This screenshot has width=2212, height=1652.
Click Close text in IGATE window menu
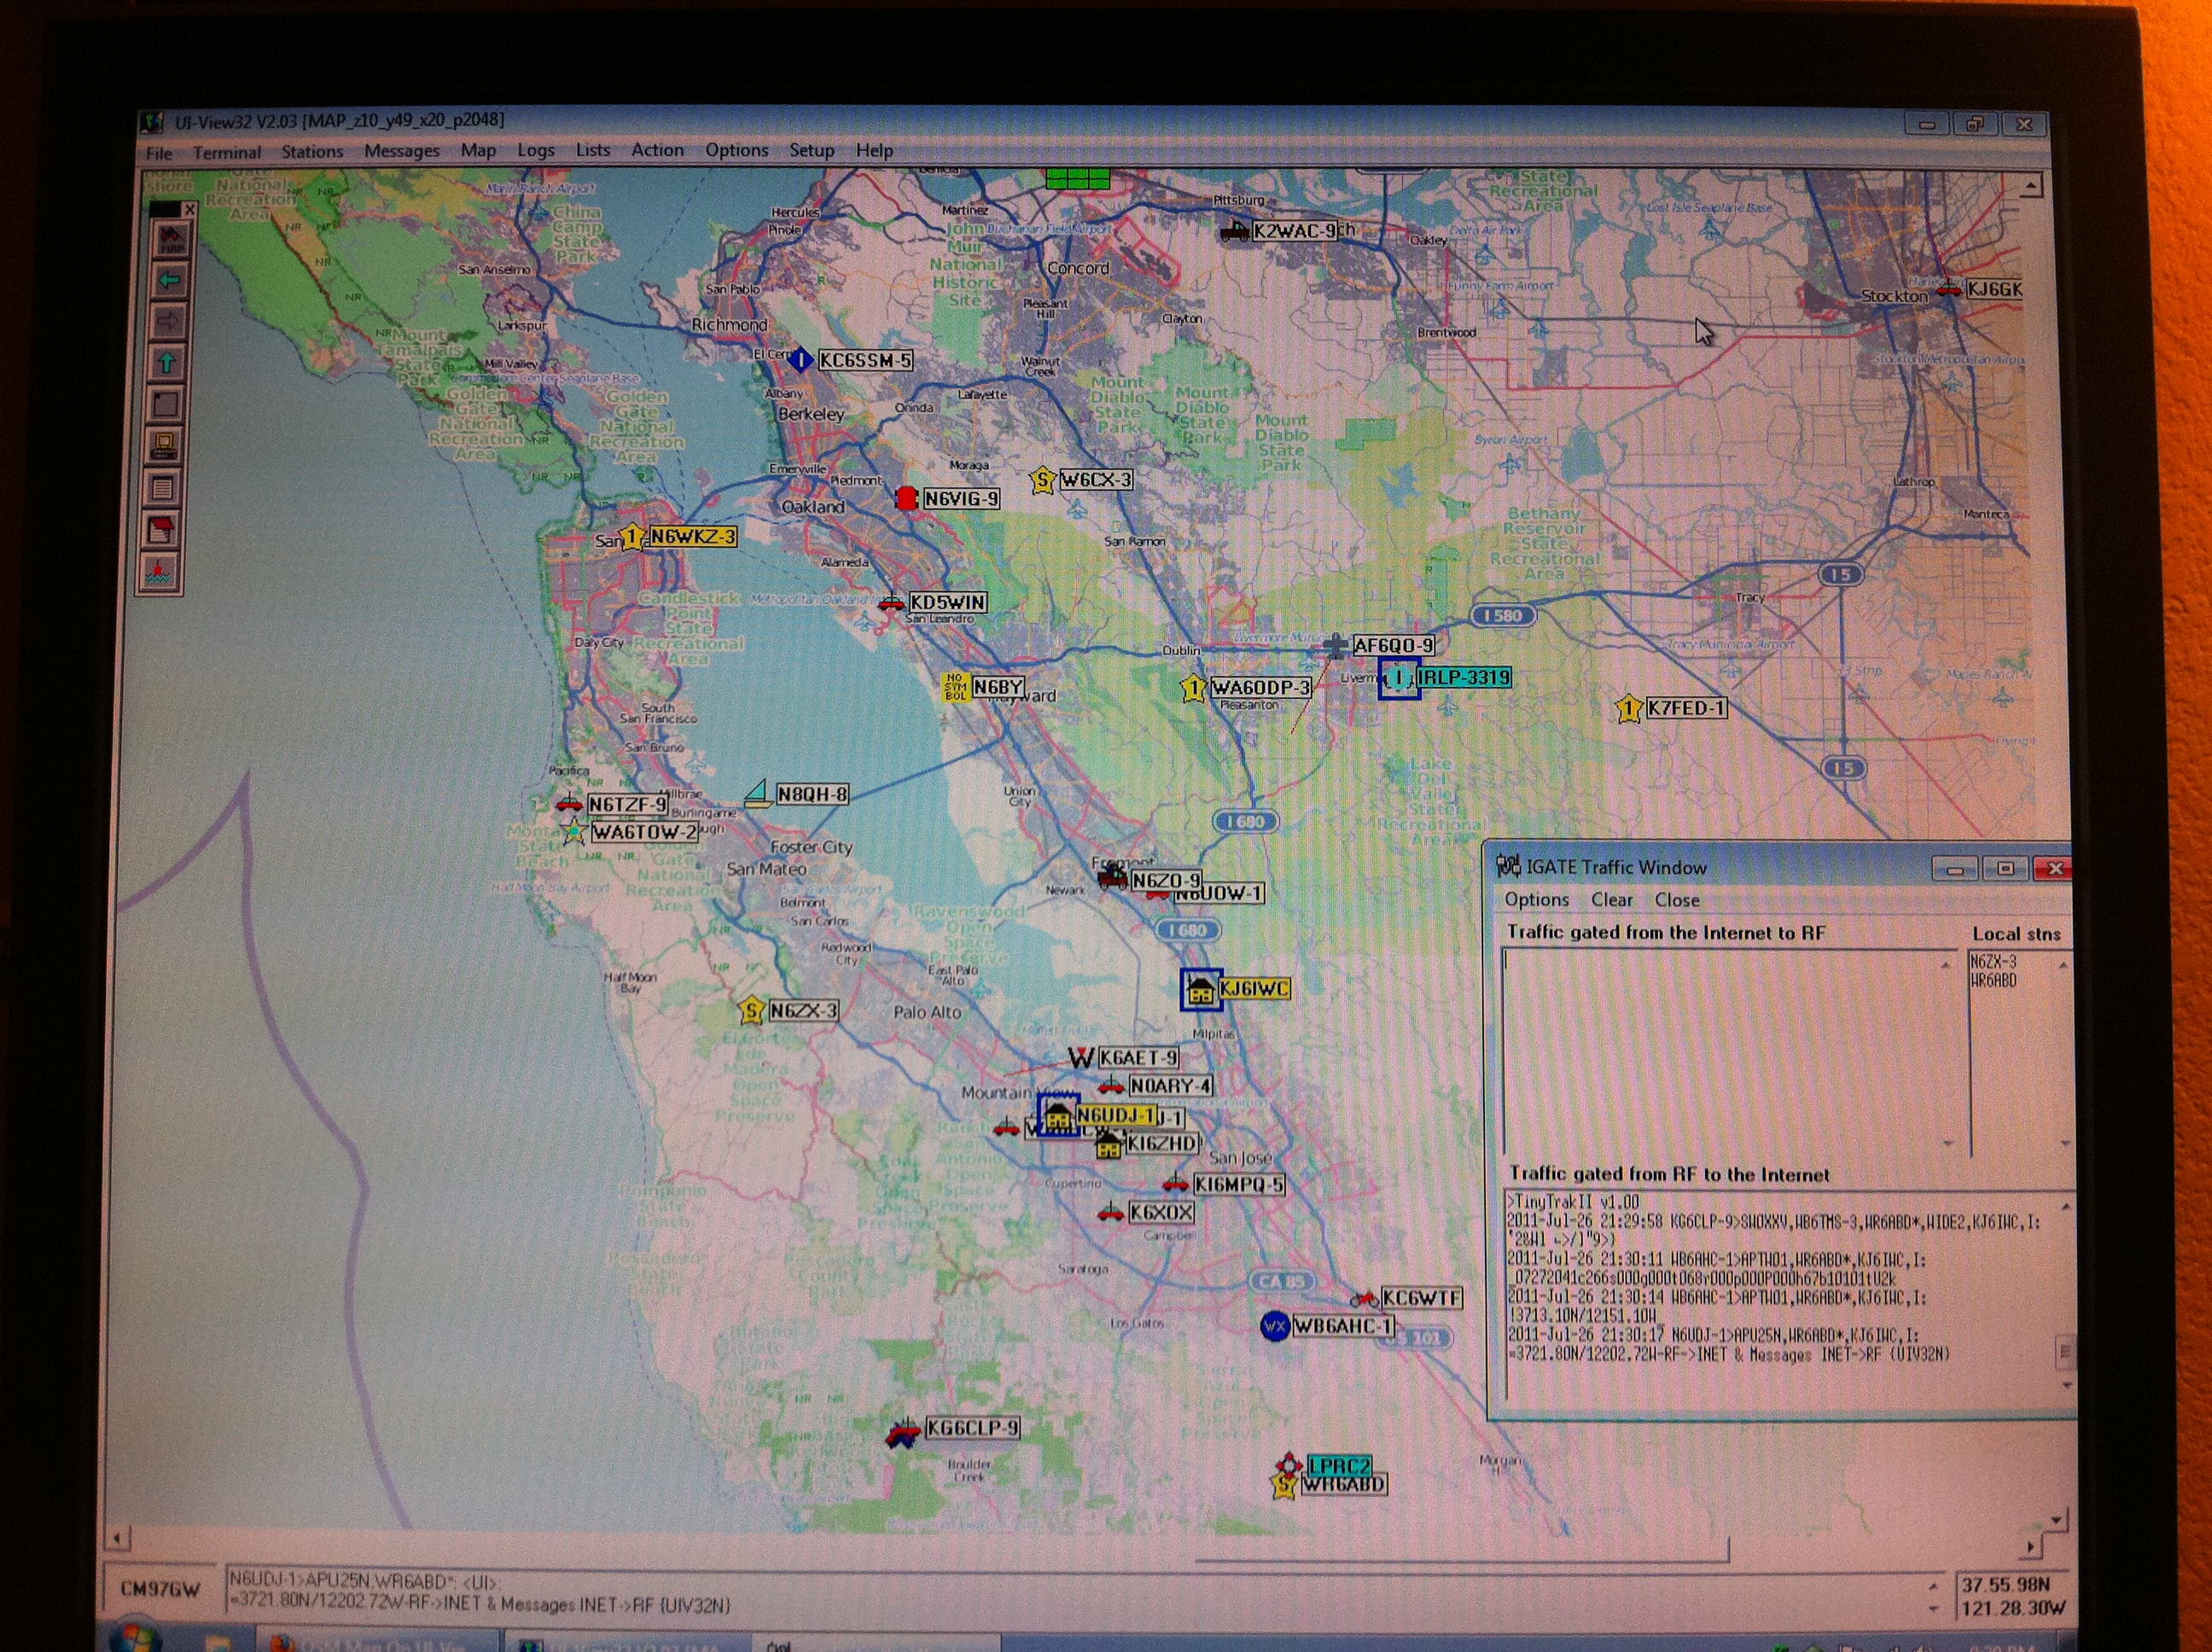coord(1676,900)
